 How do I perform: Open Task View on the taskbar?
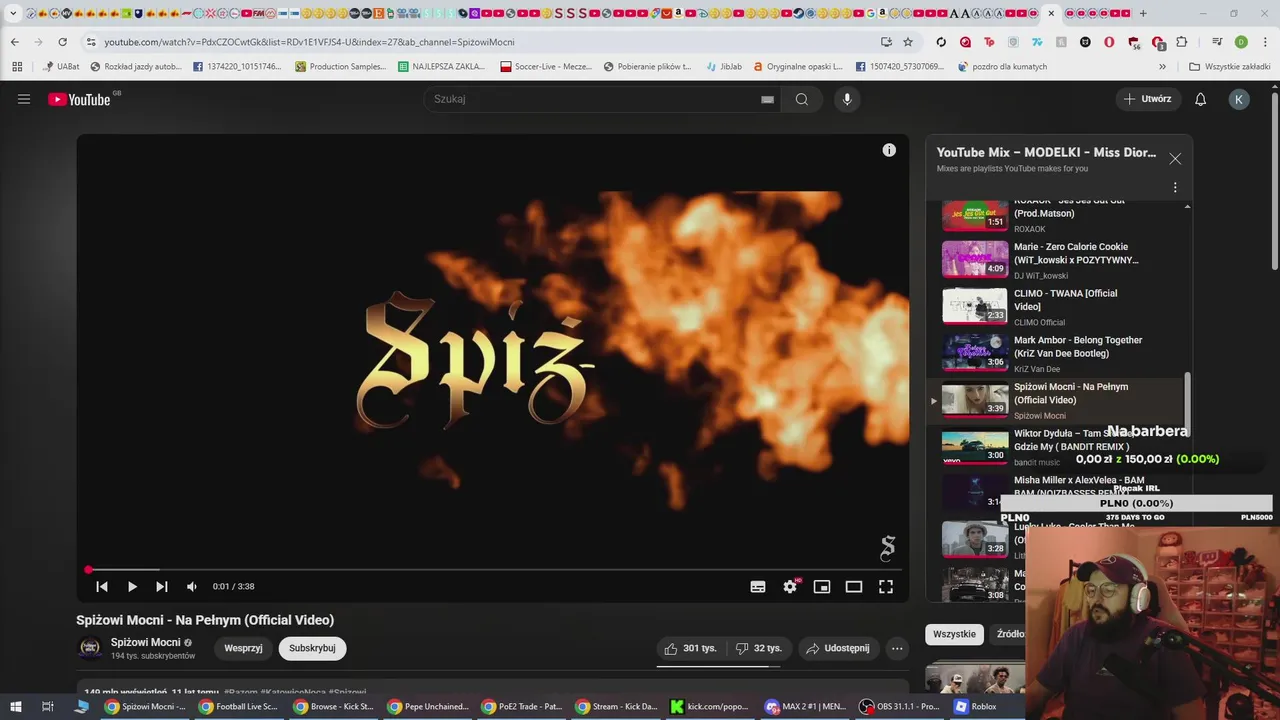(x=47, y=706)
